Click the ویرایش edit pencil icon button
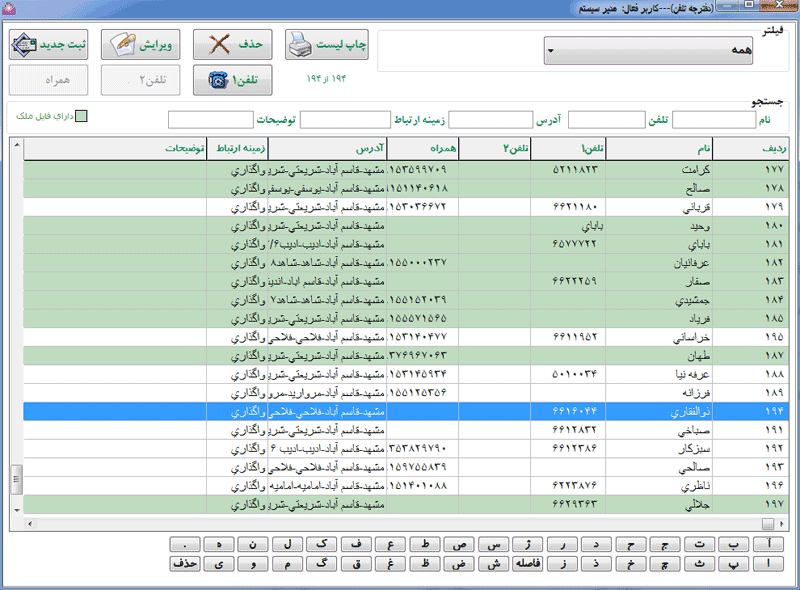Image resolution: width=800 pixels, height=590 pixels. pyautogui.click(x=140, y=44)
